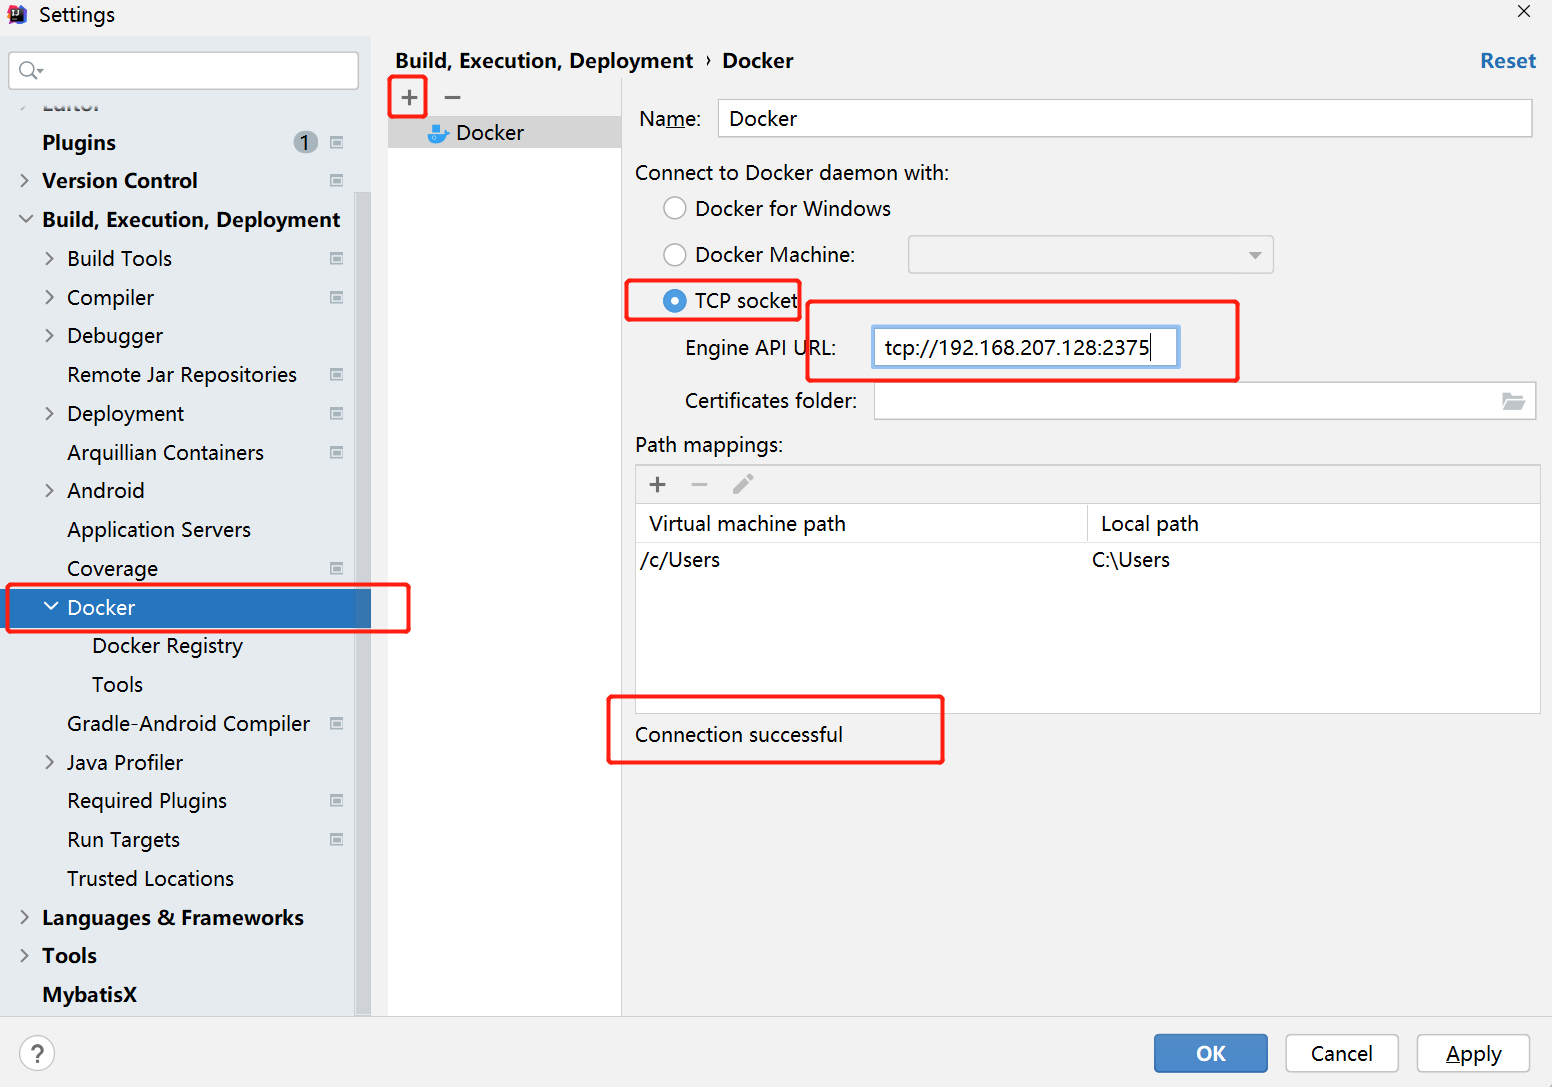Click project-level icon beside Remote Jar Repositories
The width and height of the screenshot is (1552, 1087).
(x=337, y=375)
